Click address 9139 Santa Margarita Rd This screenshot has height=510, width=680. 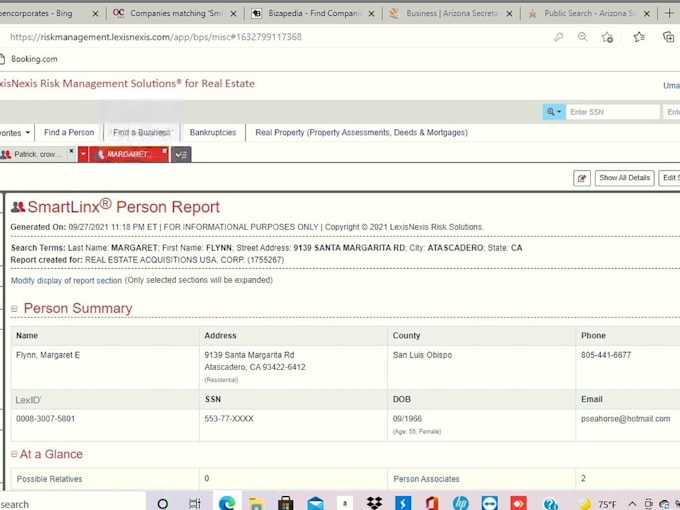pyautogui.click(x=249, y=355)
